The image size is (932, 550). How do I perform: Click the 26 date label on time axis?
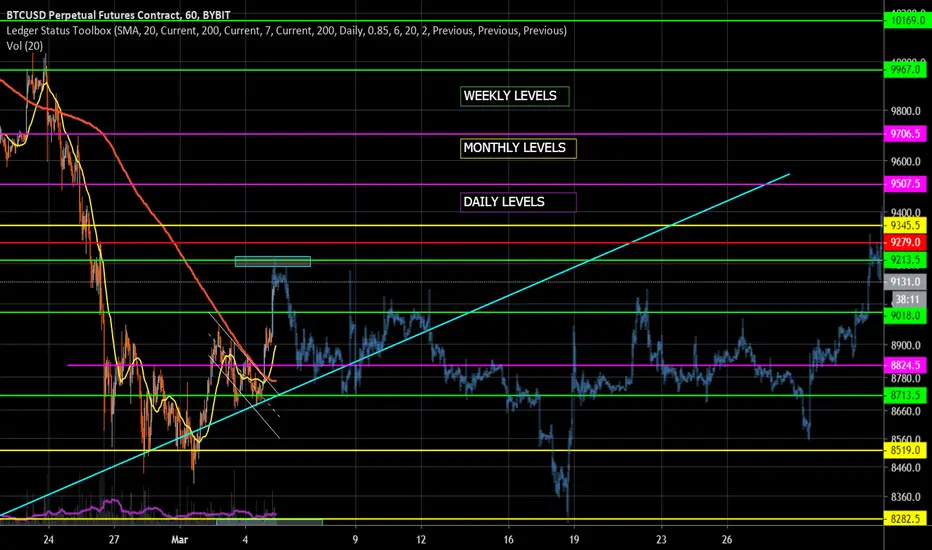point(727,540)
